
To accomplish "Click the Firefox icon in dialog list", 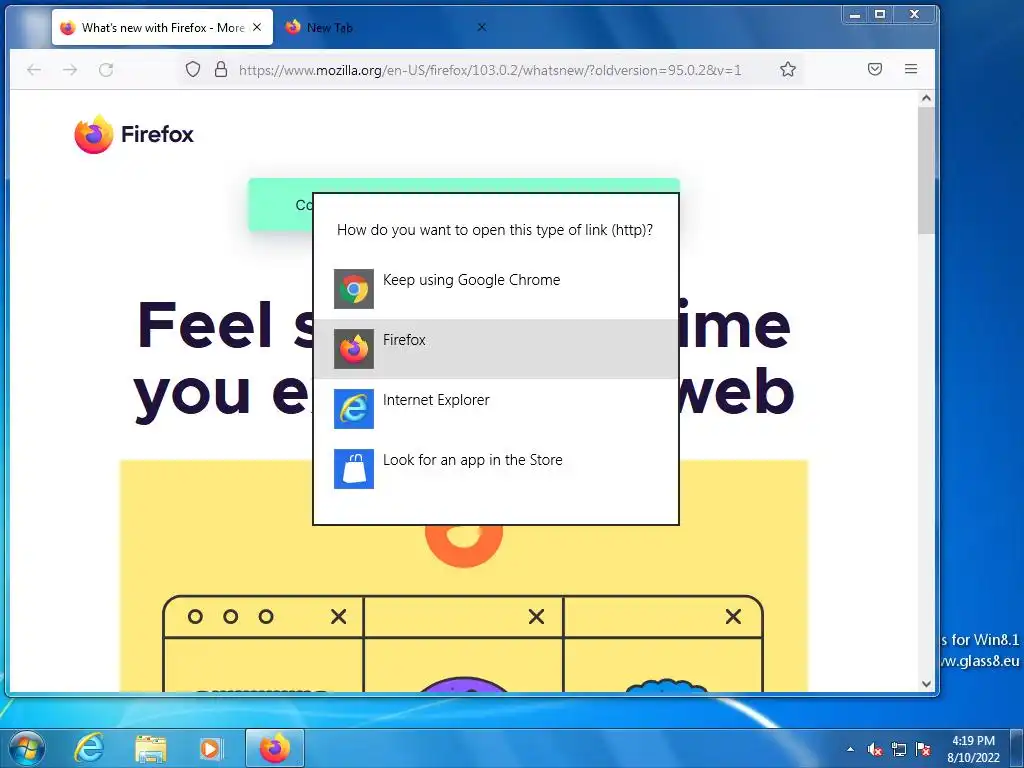I will [x=354, y=349].
